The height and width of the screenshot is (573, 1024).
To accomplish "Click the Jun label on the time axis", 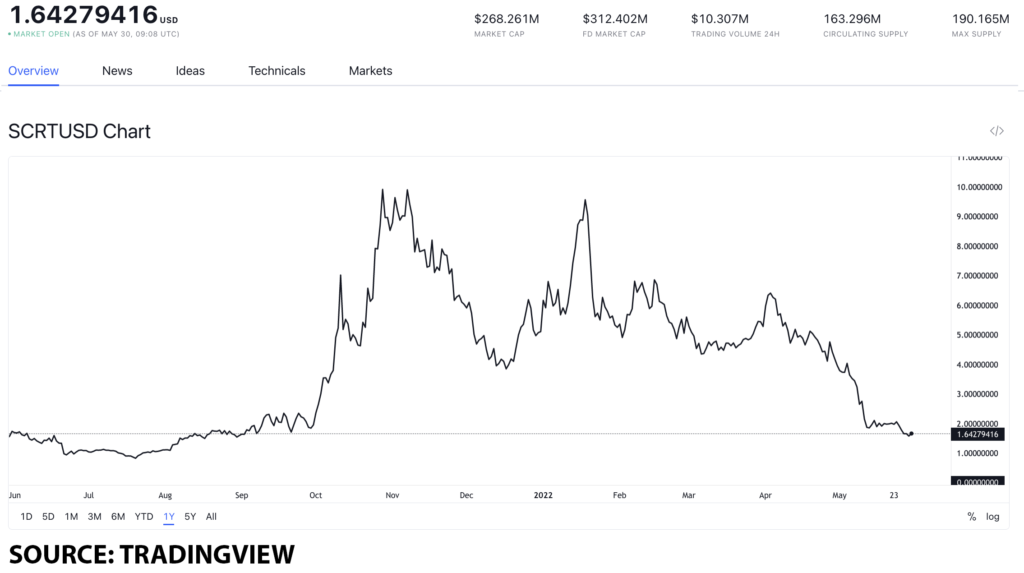I will click(x=14, y=495).
